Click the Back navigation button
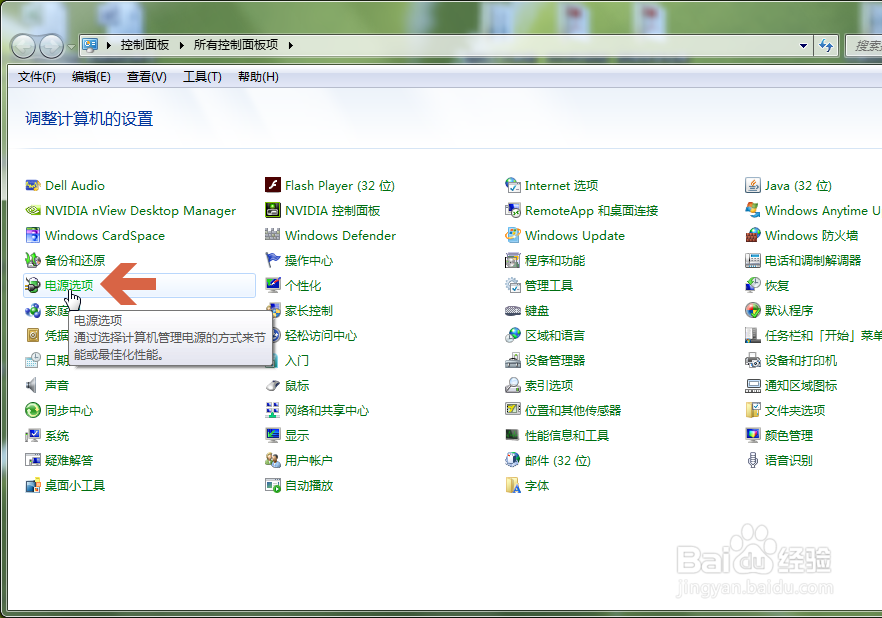The width and height of the screenshot is (882, 618). pos(24,46)
